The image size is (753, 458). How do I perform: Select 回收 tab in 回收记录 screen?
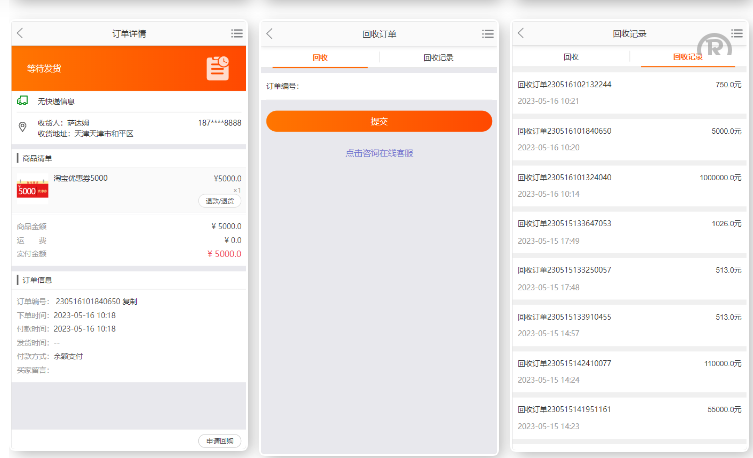point(570,58)
